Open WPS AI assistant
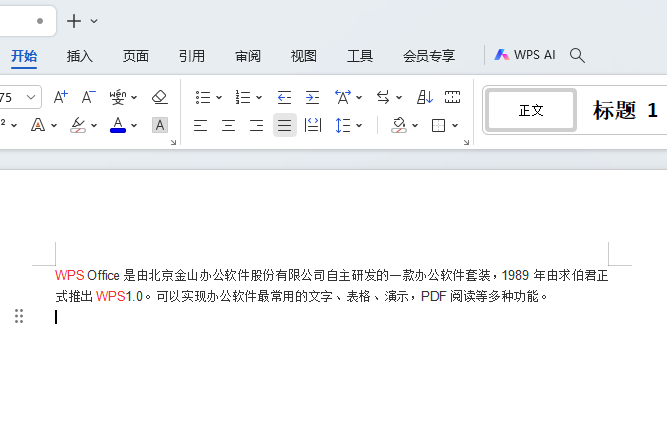 point(524,55)
